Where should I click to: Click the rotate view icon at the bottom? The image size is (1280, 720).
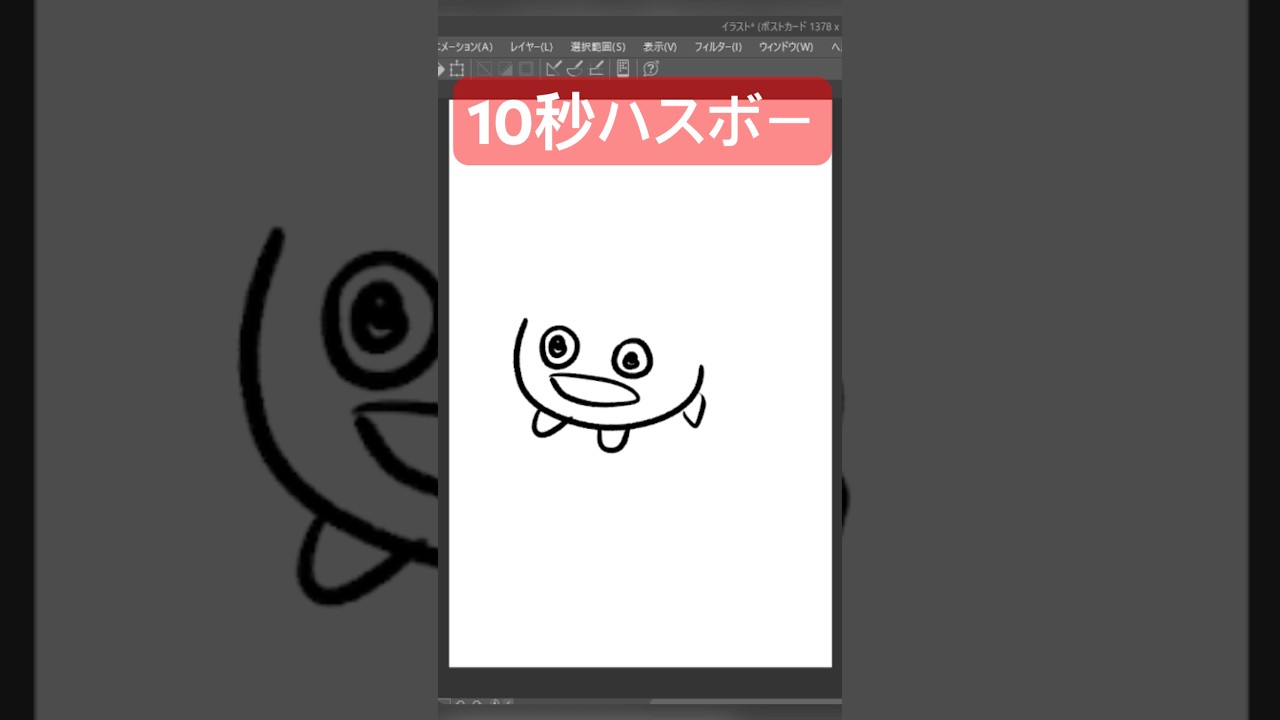(508, 703)
